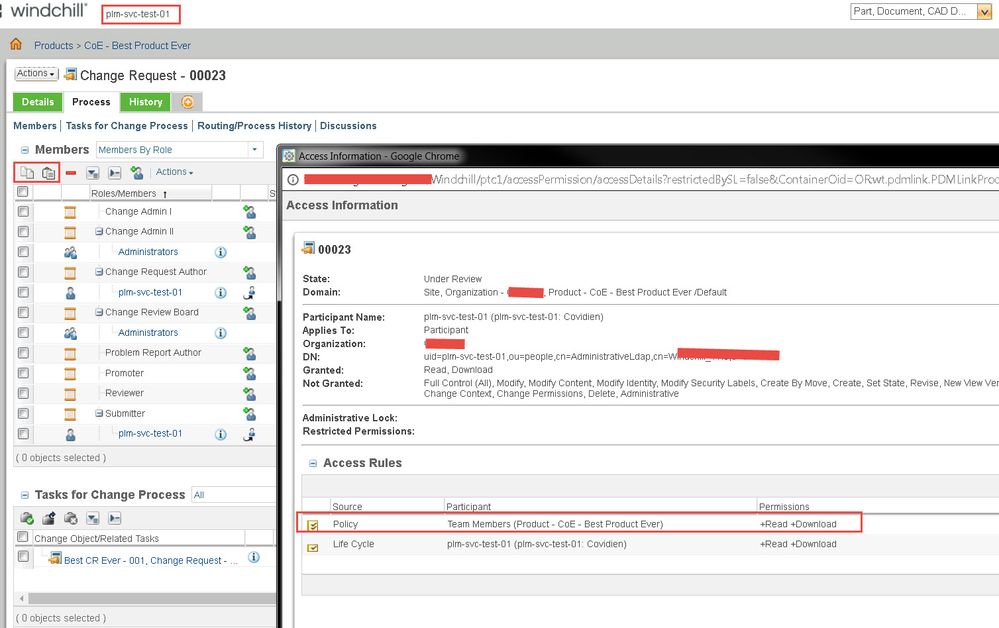Click add-participant icon in Change Admin I row
The image size is (999, 628).
tap(249, 212)
